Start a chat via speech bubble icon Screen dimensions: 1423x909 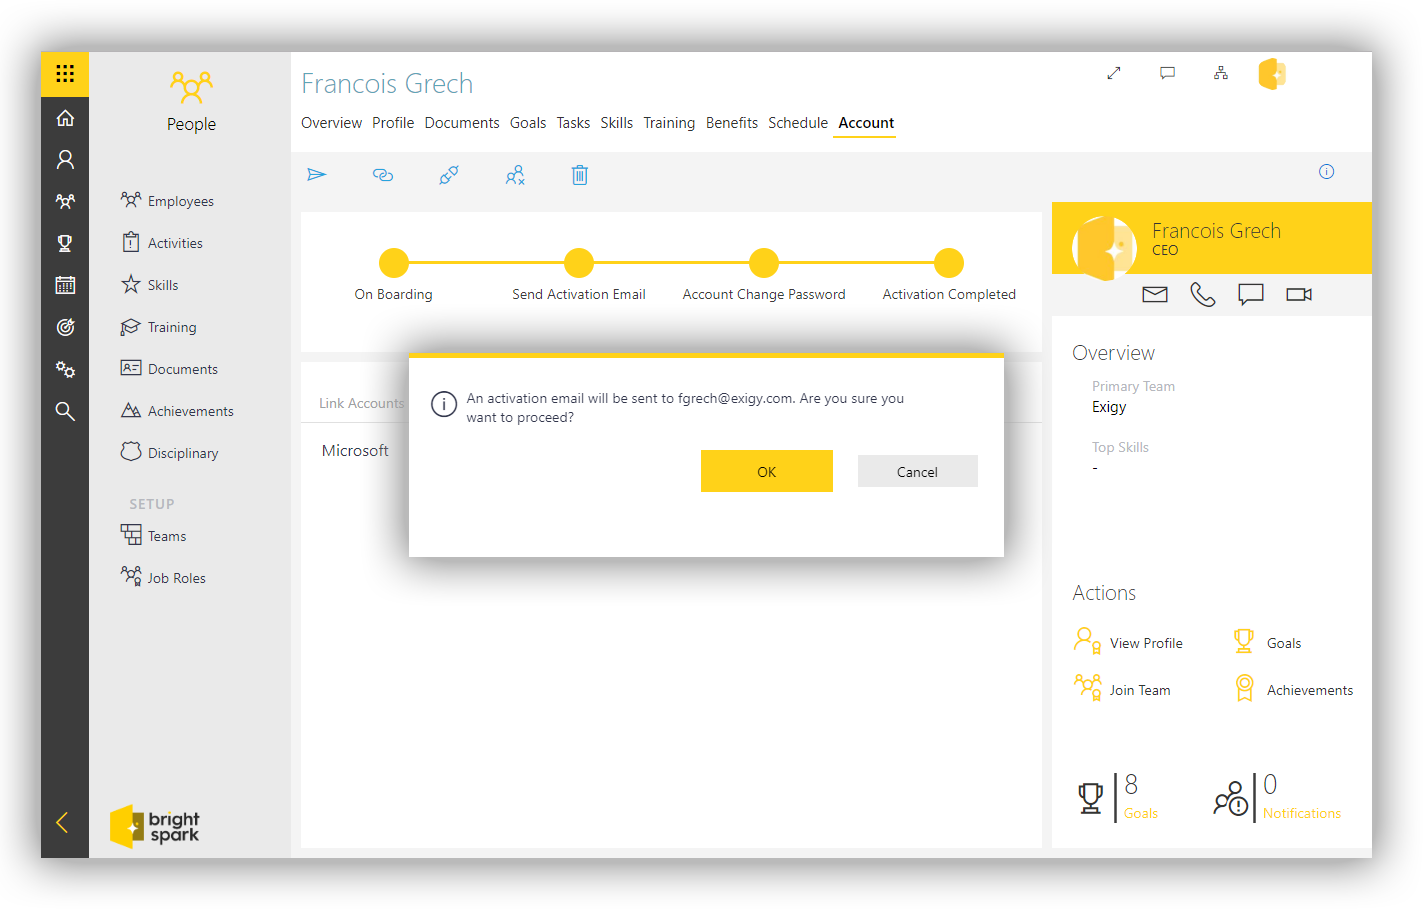(1251, 294)
